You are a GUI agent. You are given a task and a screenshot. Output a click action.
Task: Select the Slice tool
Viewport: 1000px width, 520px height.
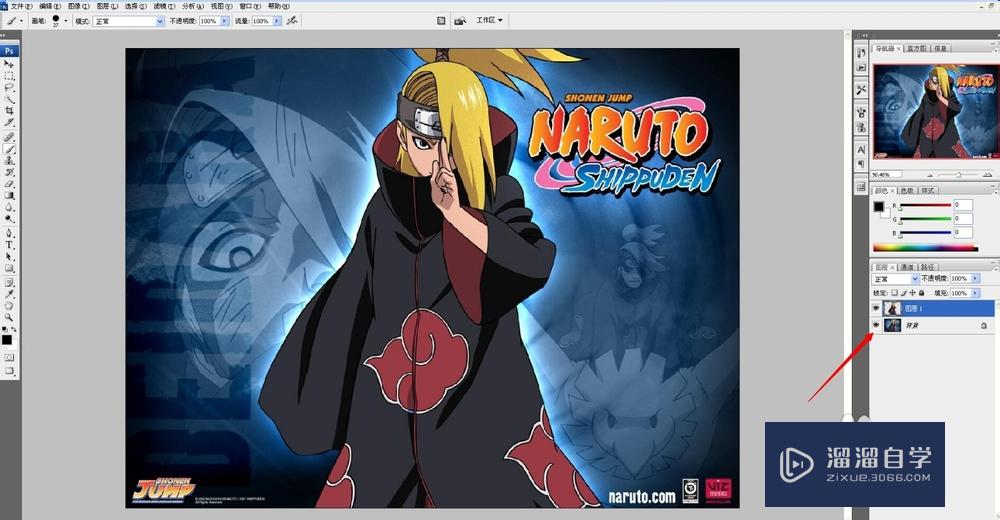pos(8,122)
